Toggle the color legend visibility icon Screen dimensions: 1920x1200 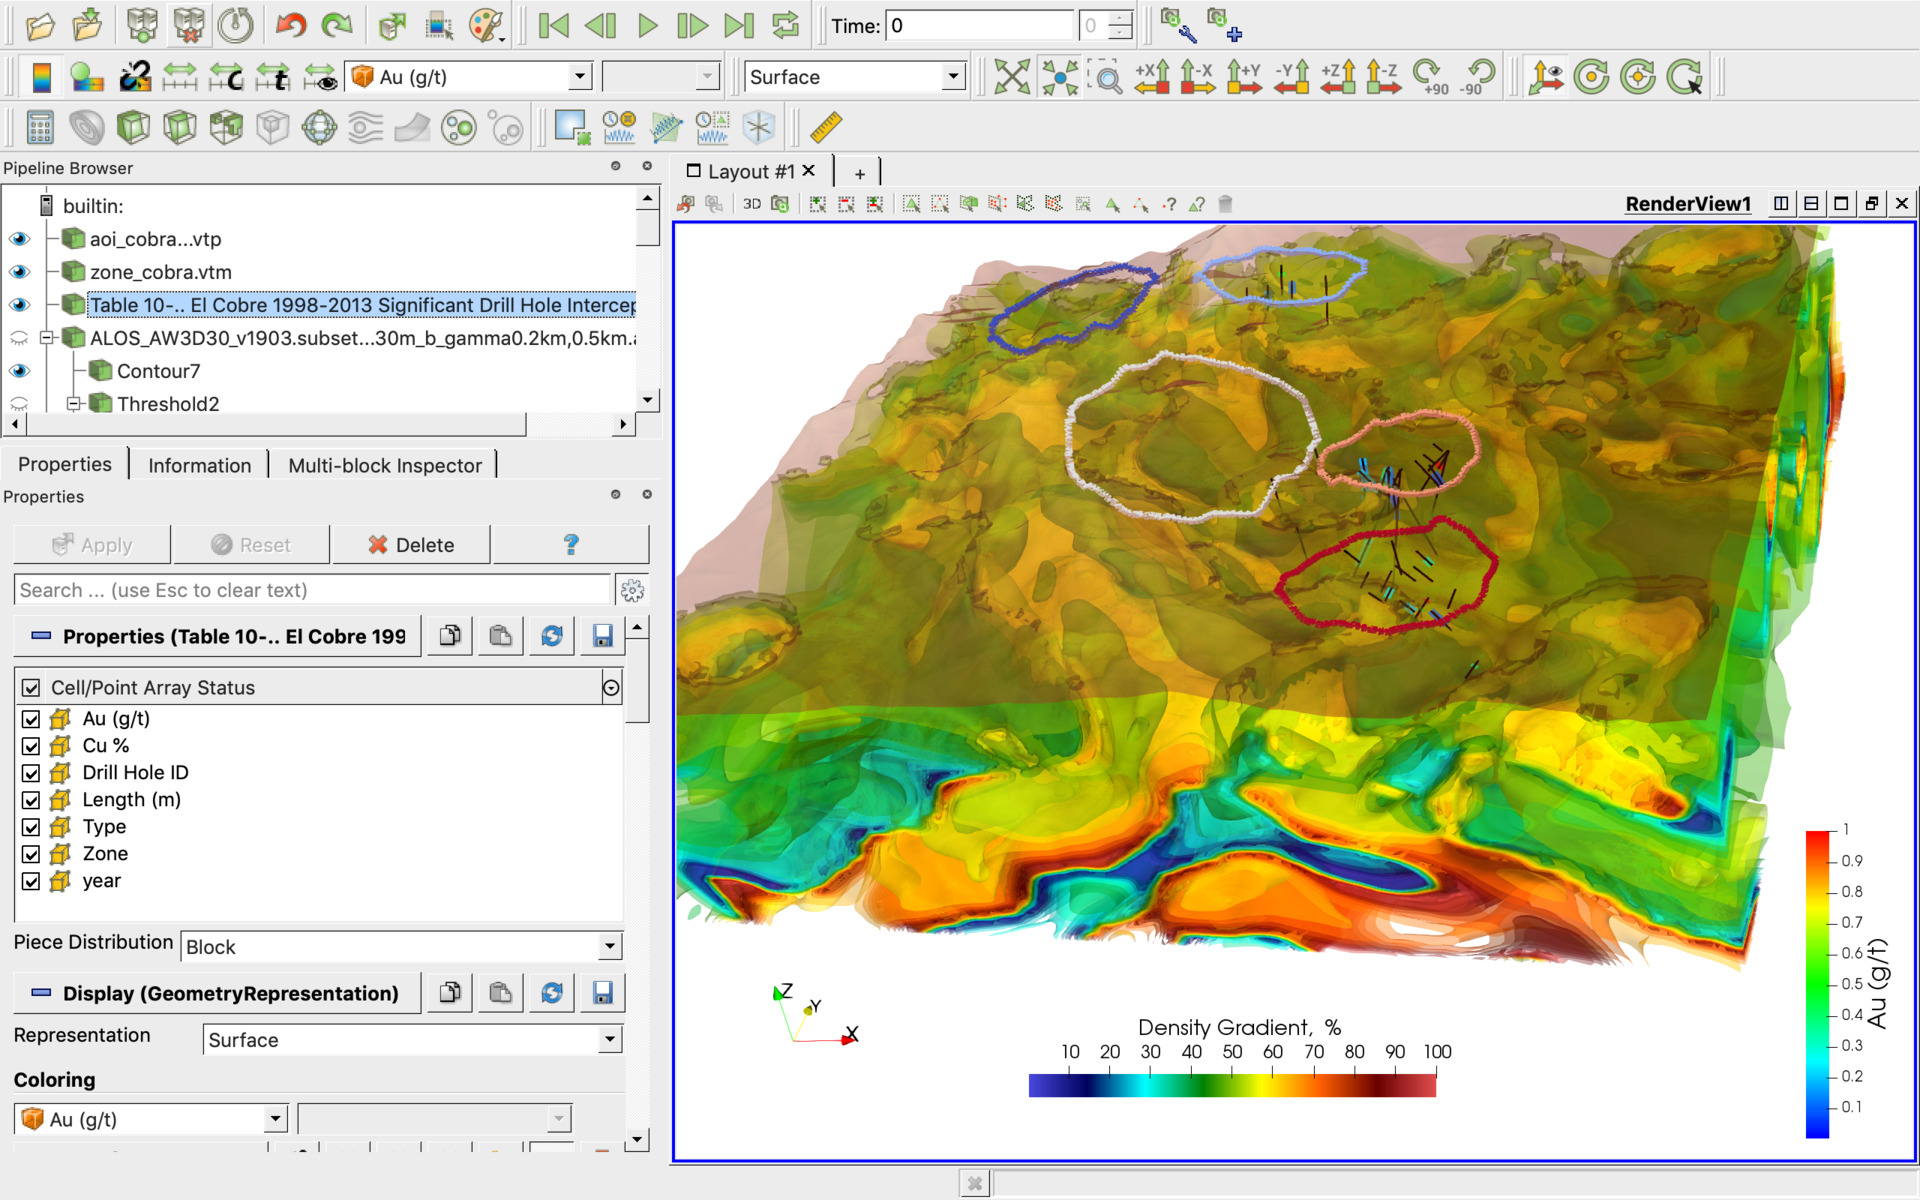(x=41, y=77)
